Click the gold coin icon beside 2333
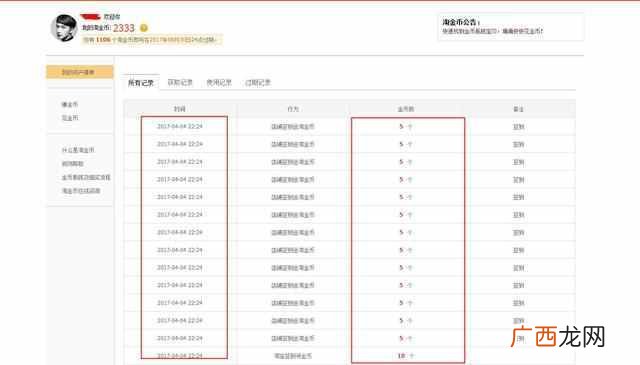640x365 pixels. pos(144,28)
